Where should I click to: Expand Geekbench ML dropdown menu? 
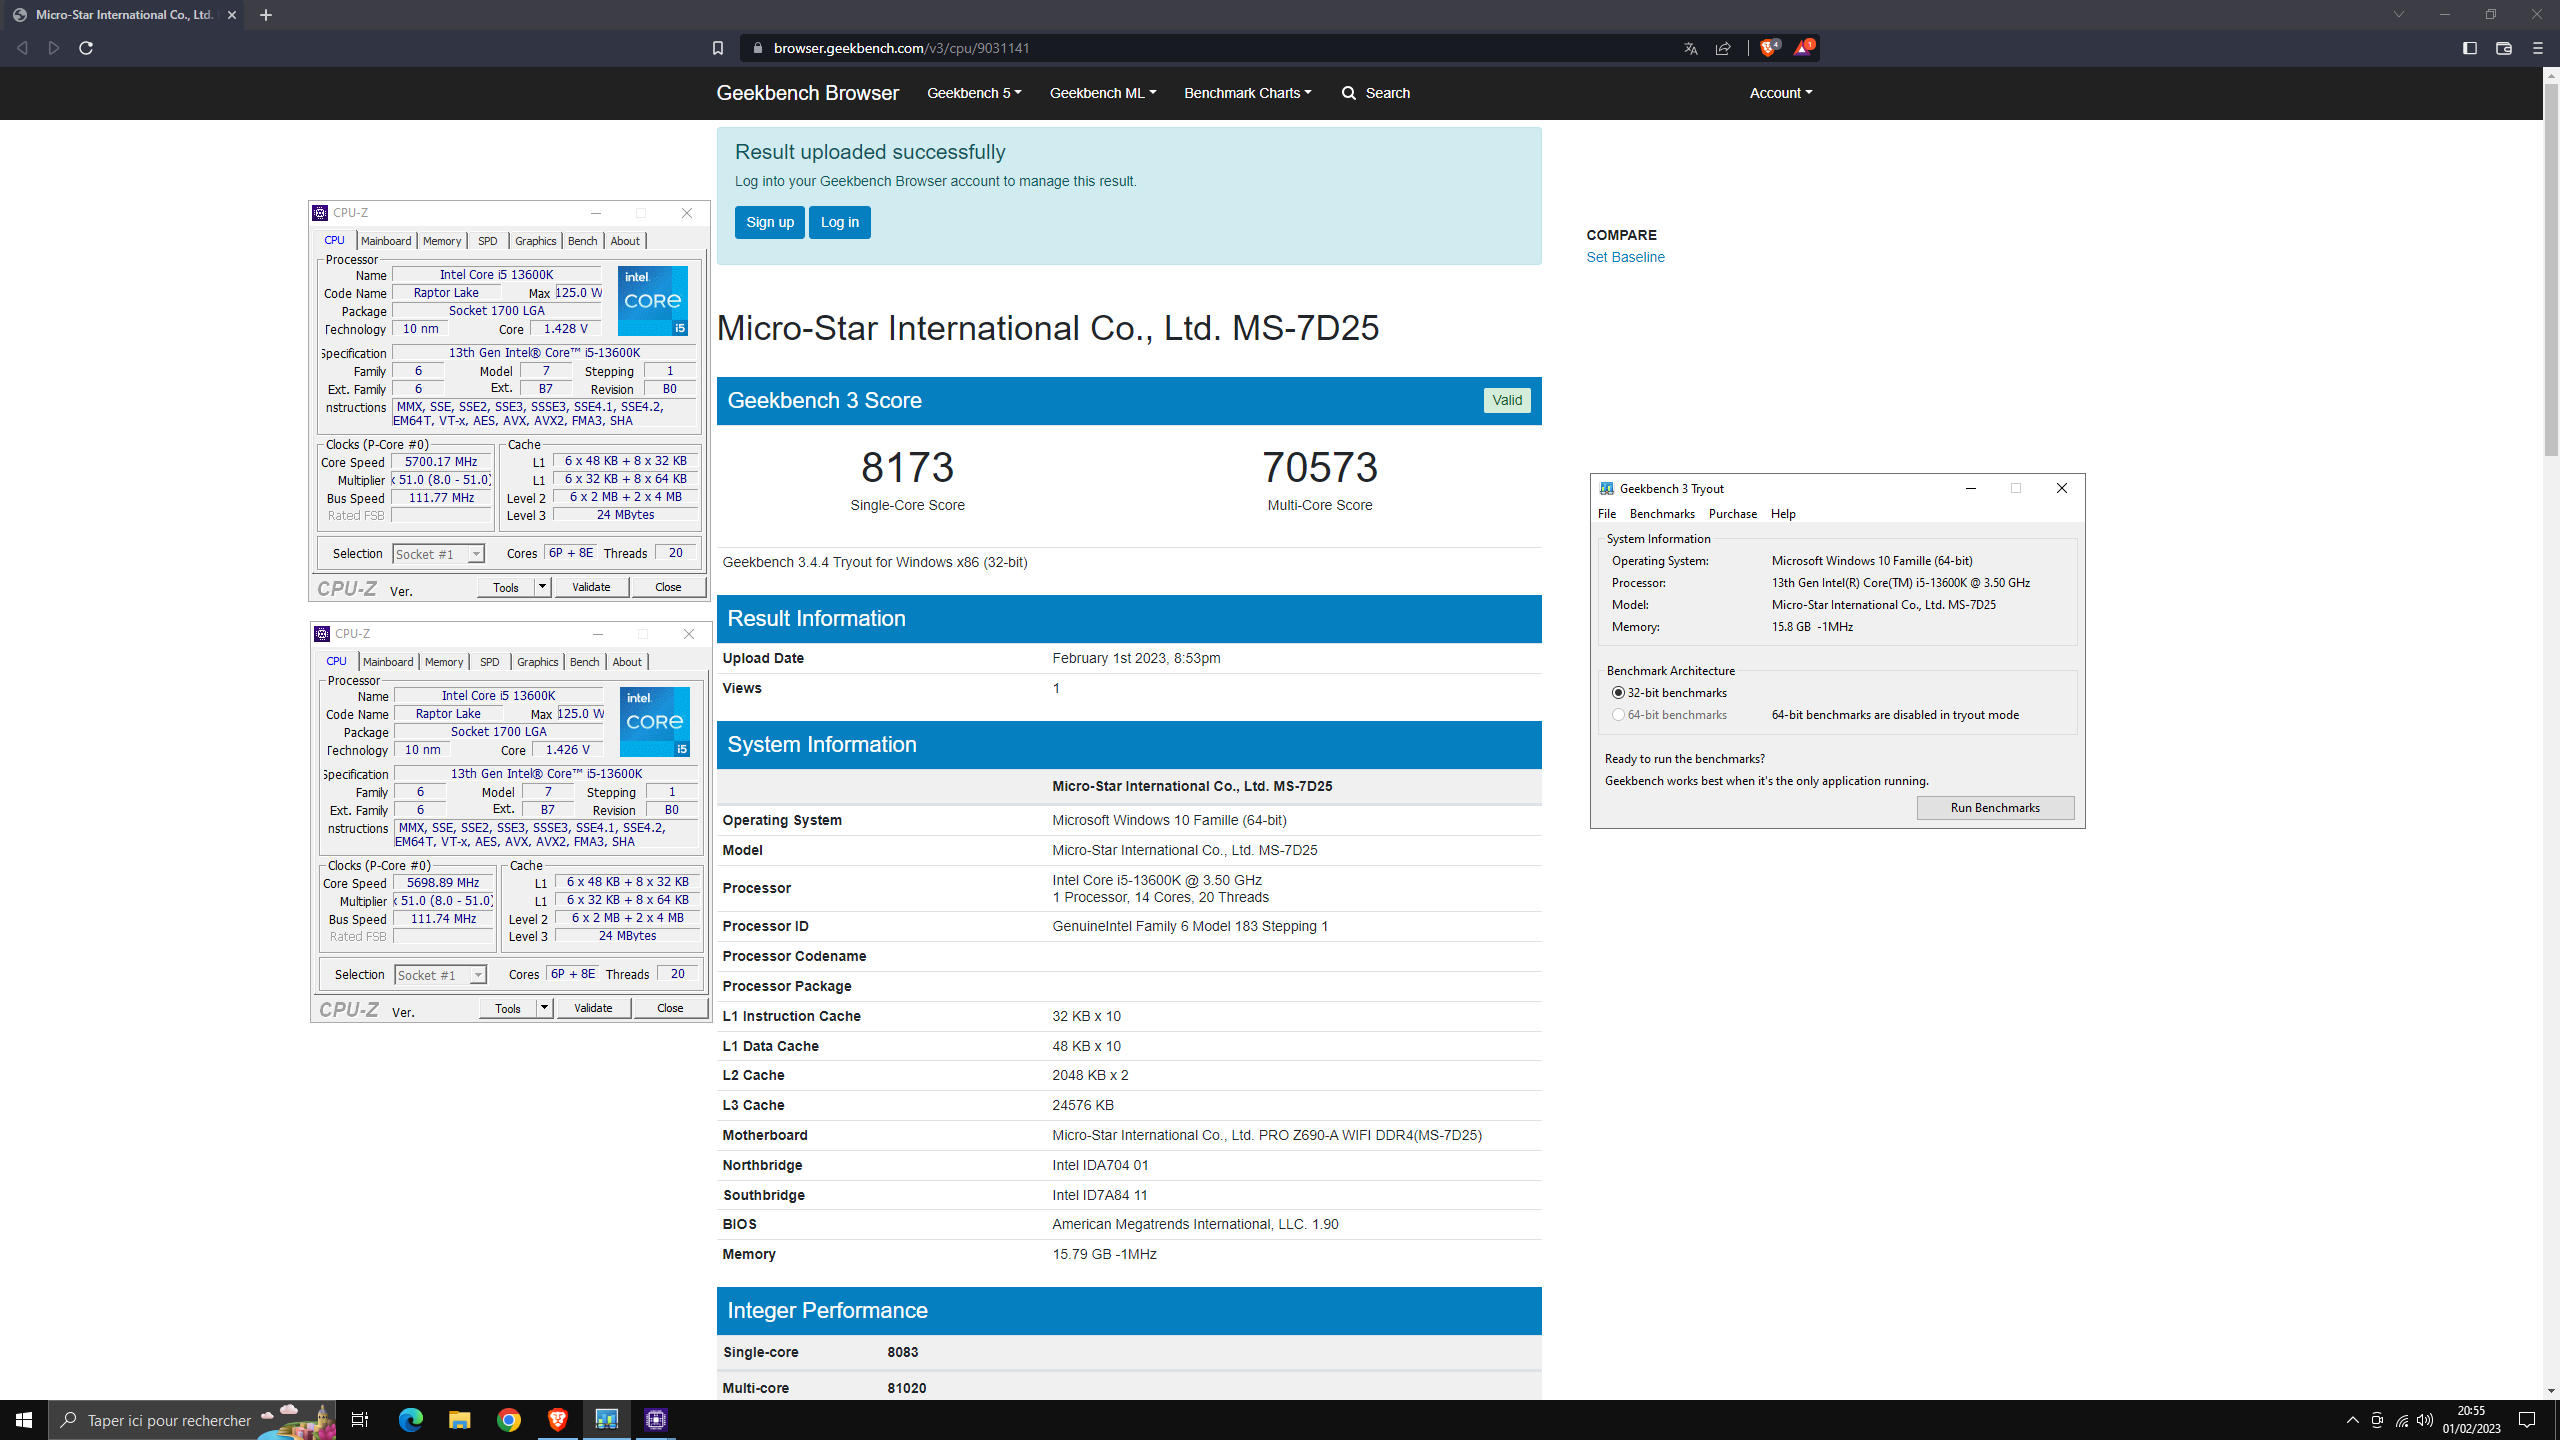coord(1103,93)
